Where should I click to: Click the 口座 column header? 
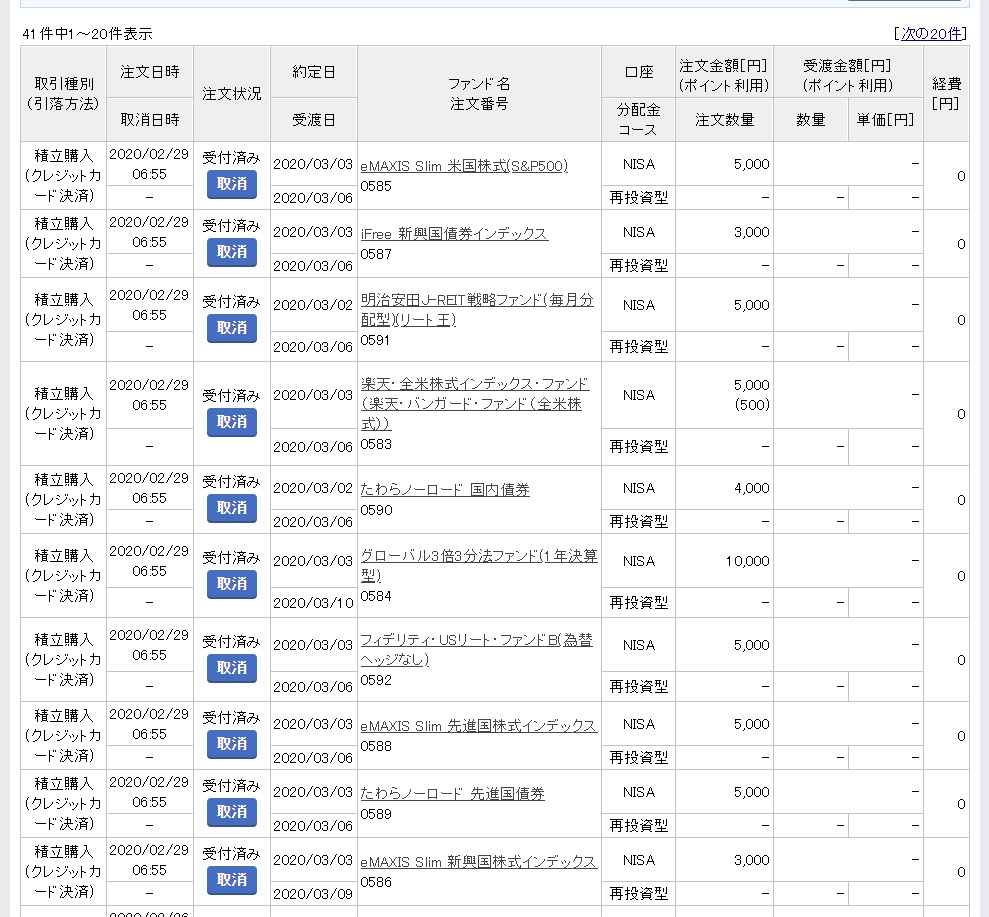tap(638, 72)
